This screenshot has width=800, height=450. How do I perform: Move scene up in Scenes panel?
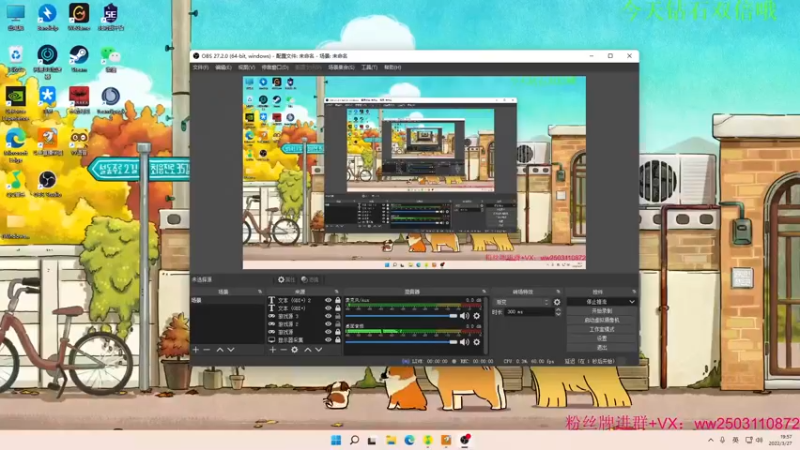coord(220,350)
